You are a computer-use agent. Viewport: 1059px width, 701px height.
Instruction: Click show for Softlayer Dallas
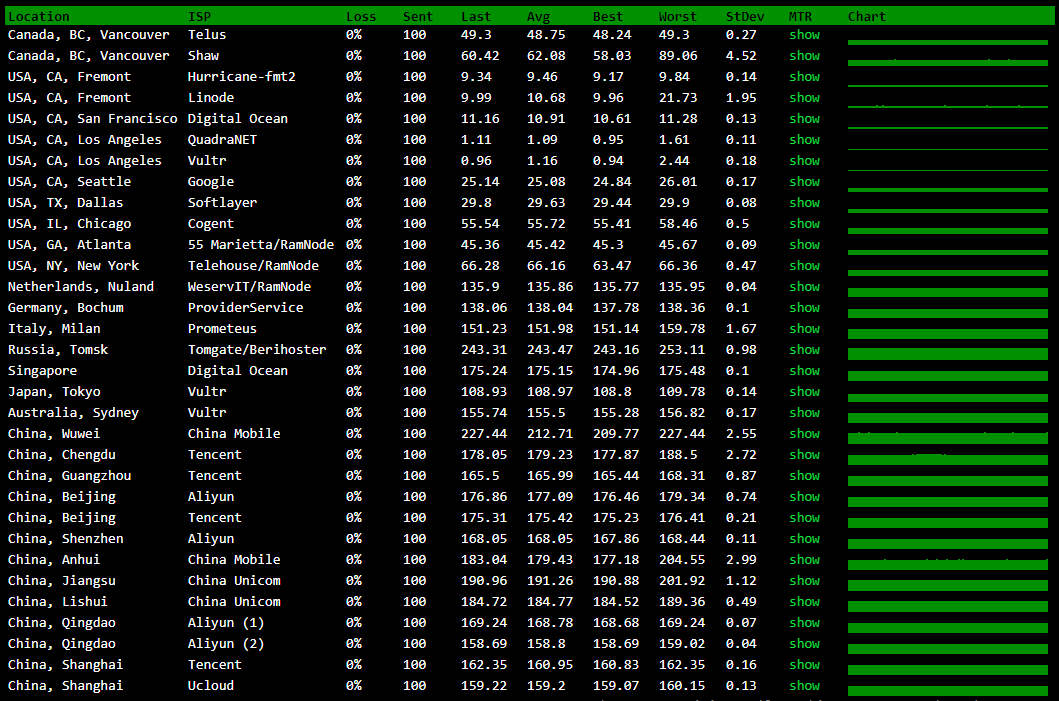coord(804,202)
